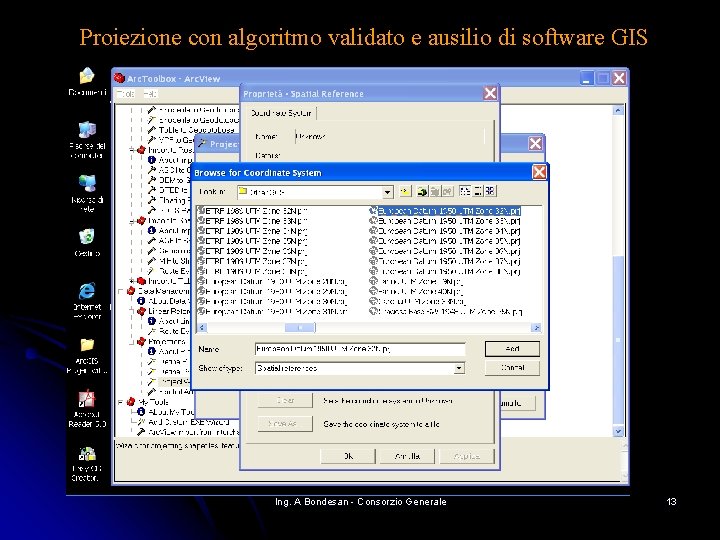Click the file list scroll right arrow
720x540 pixels.
pyautogui.click(x=536, y=327)
